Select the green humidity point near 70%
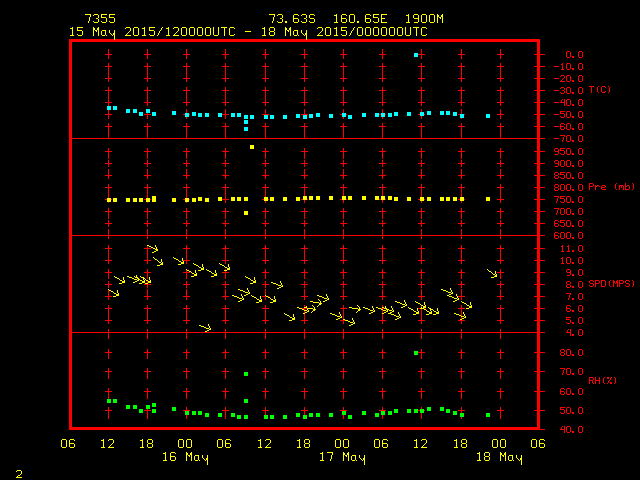The image size is (640, 480). [x=246, y=374]
